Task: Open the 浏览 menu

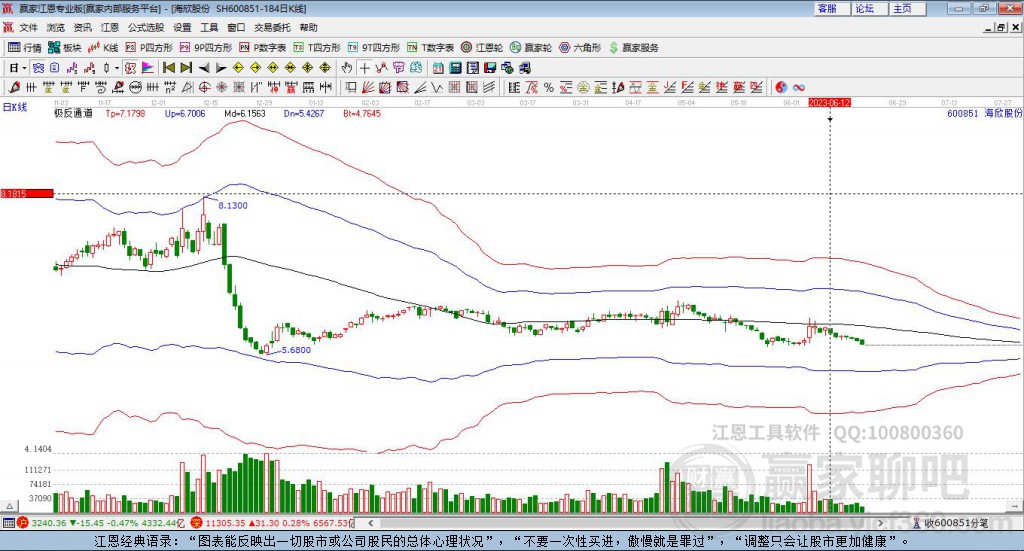Action: pyautogui.click(x=56, y=27)
